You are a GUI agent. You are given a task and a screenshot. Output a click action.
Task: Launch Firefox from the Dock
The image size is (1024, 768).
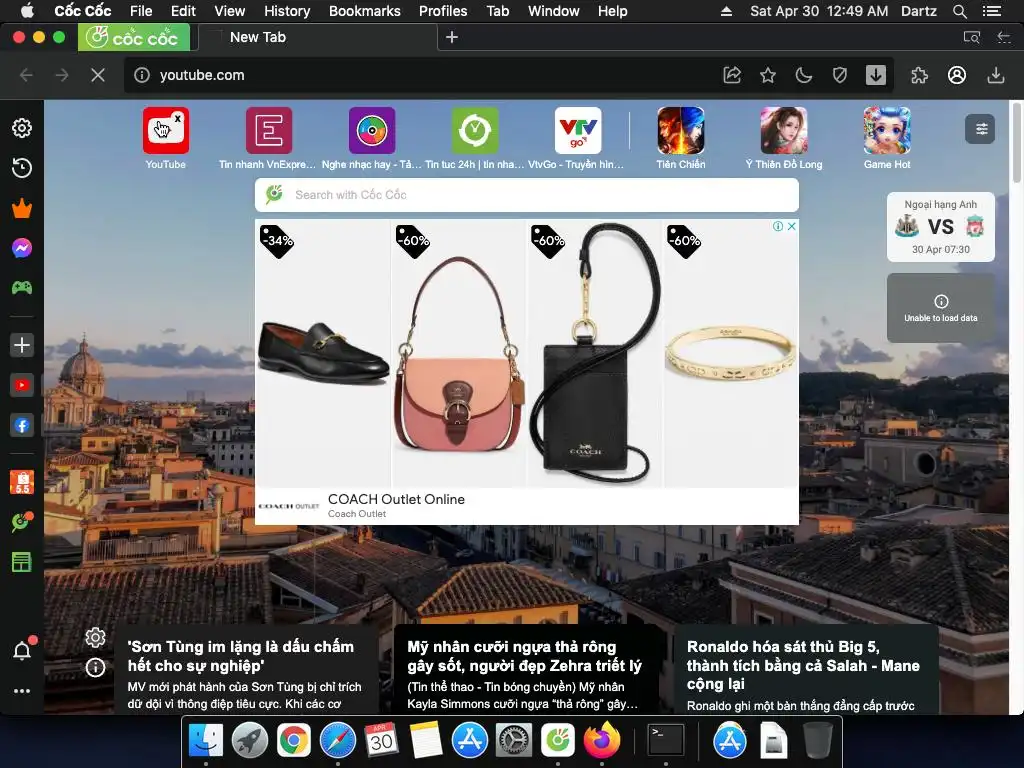coord(601,740)
